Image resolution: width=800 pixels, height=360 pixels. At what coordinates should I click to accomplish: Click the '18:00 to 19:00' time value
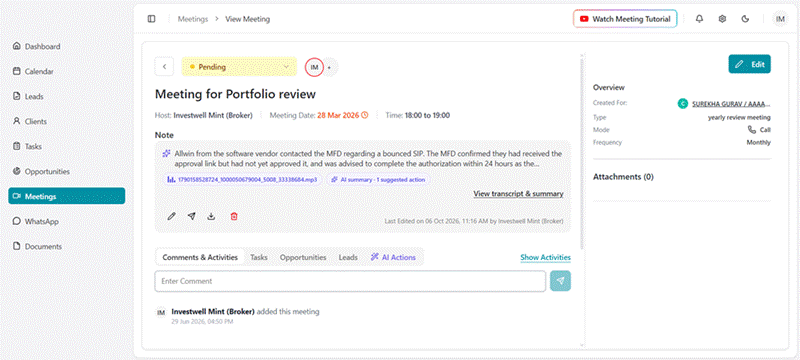[x=427, y=115]
